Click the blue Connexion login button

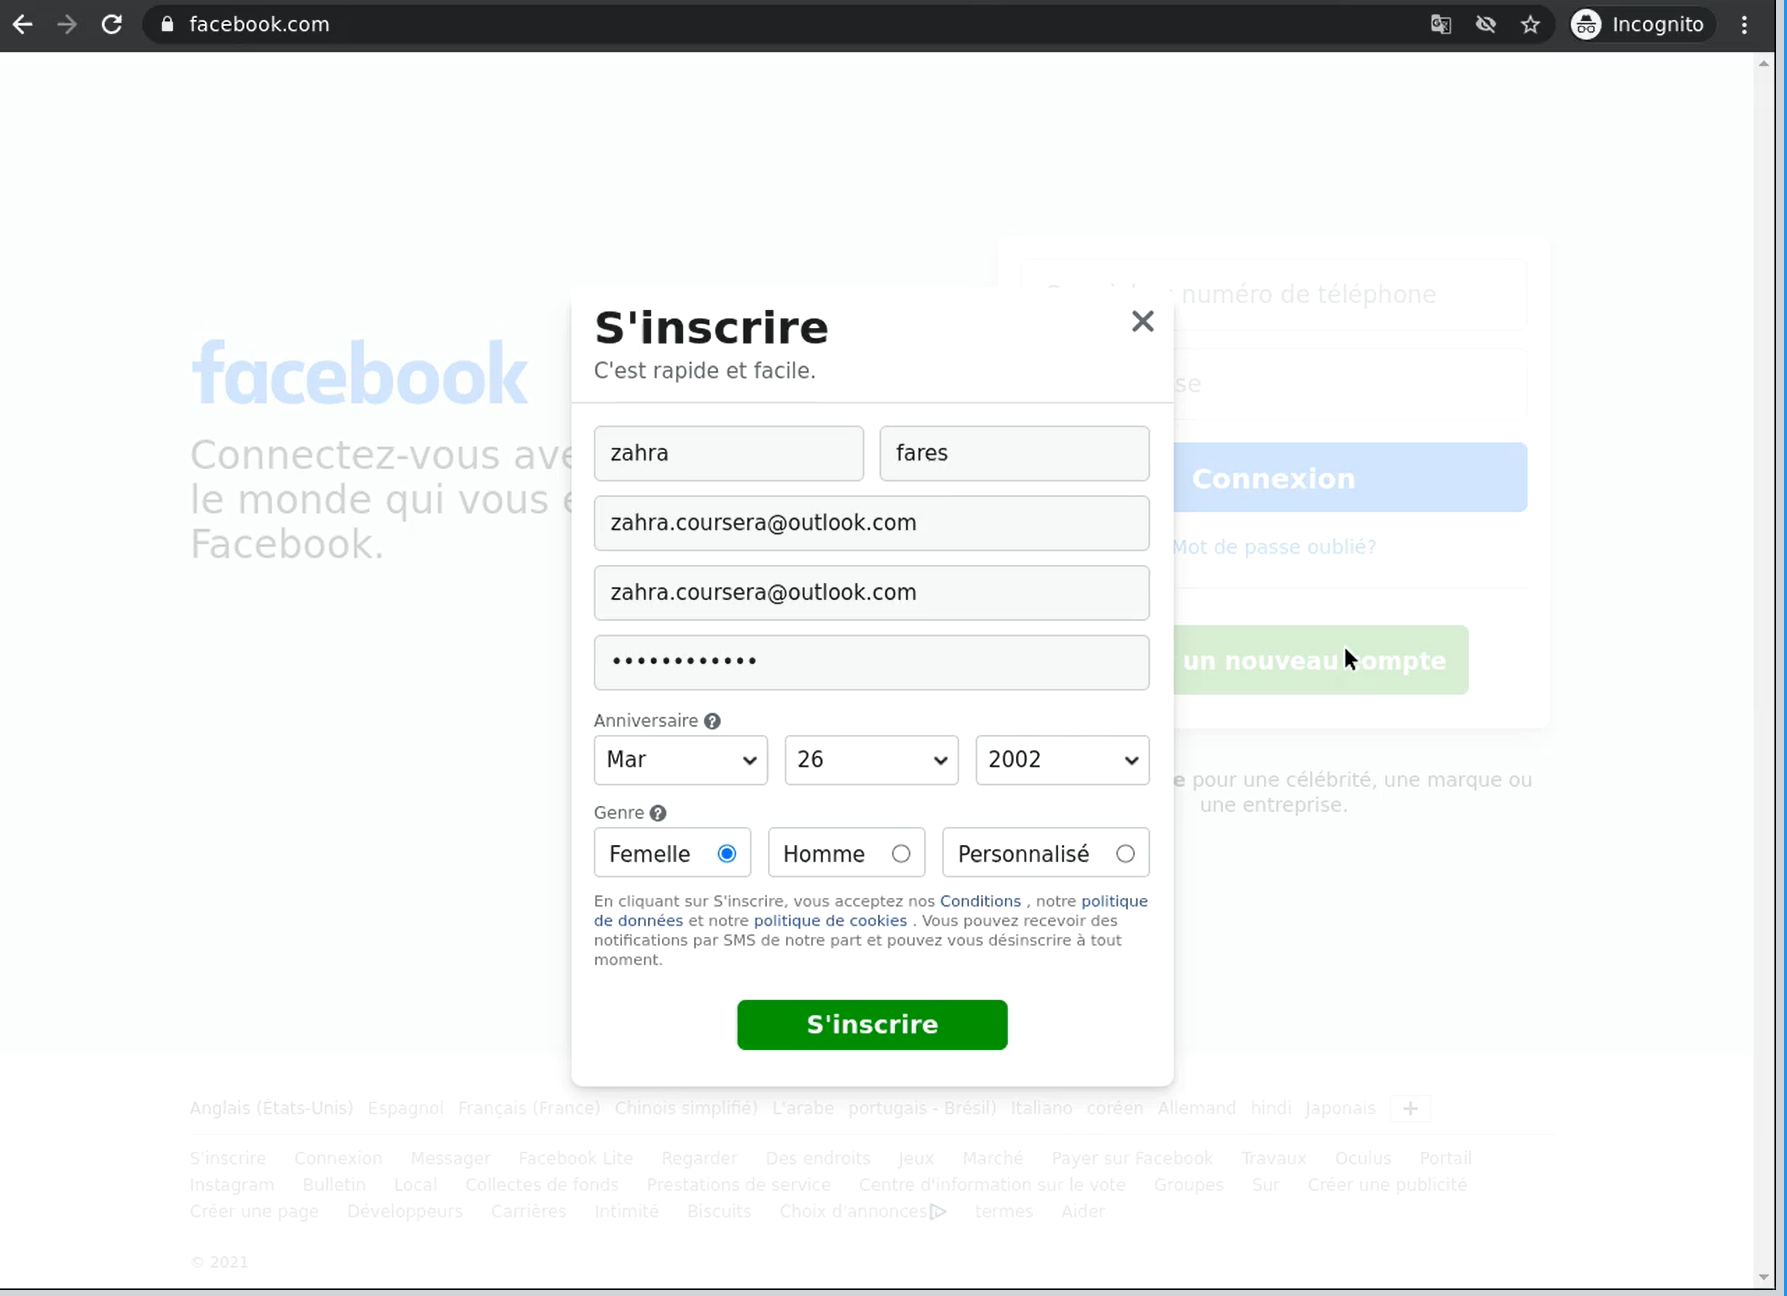(x=1350, y=478)
